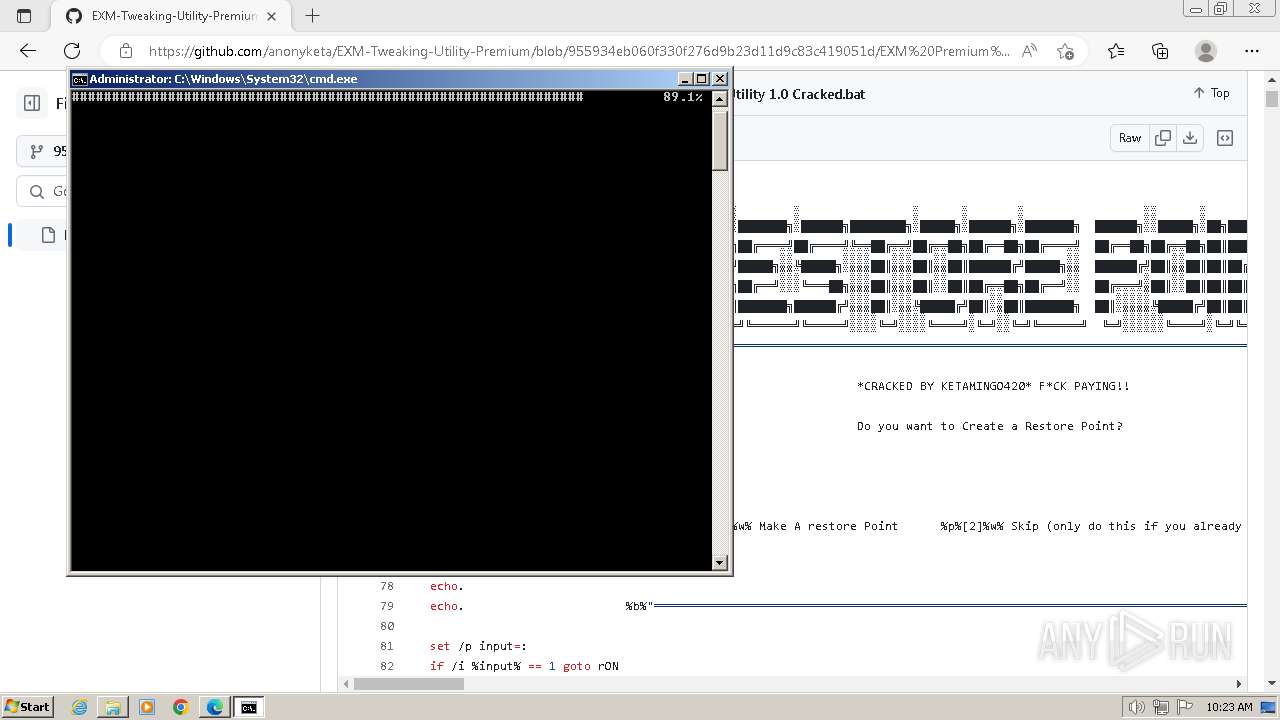1280x720 pixels.
Task: Click page vertical scrollbar thumb
Action: [x=1272, y=99]
